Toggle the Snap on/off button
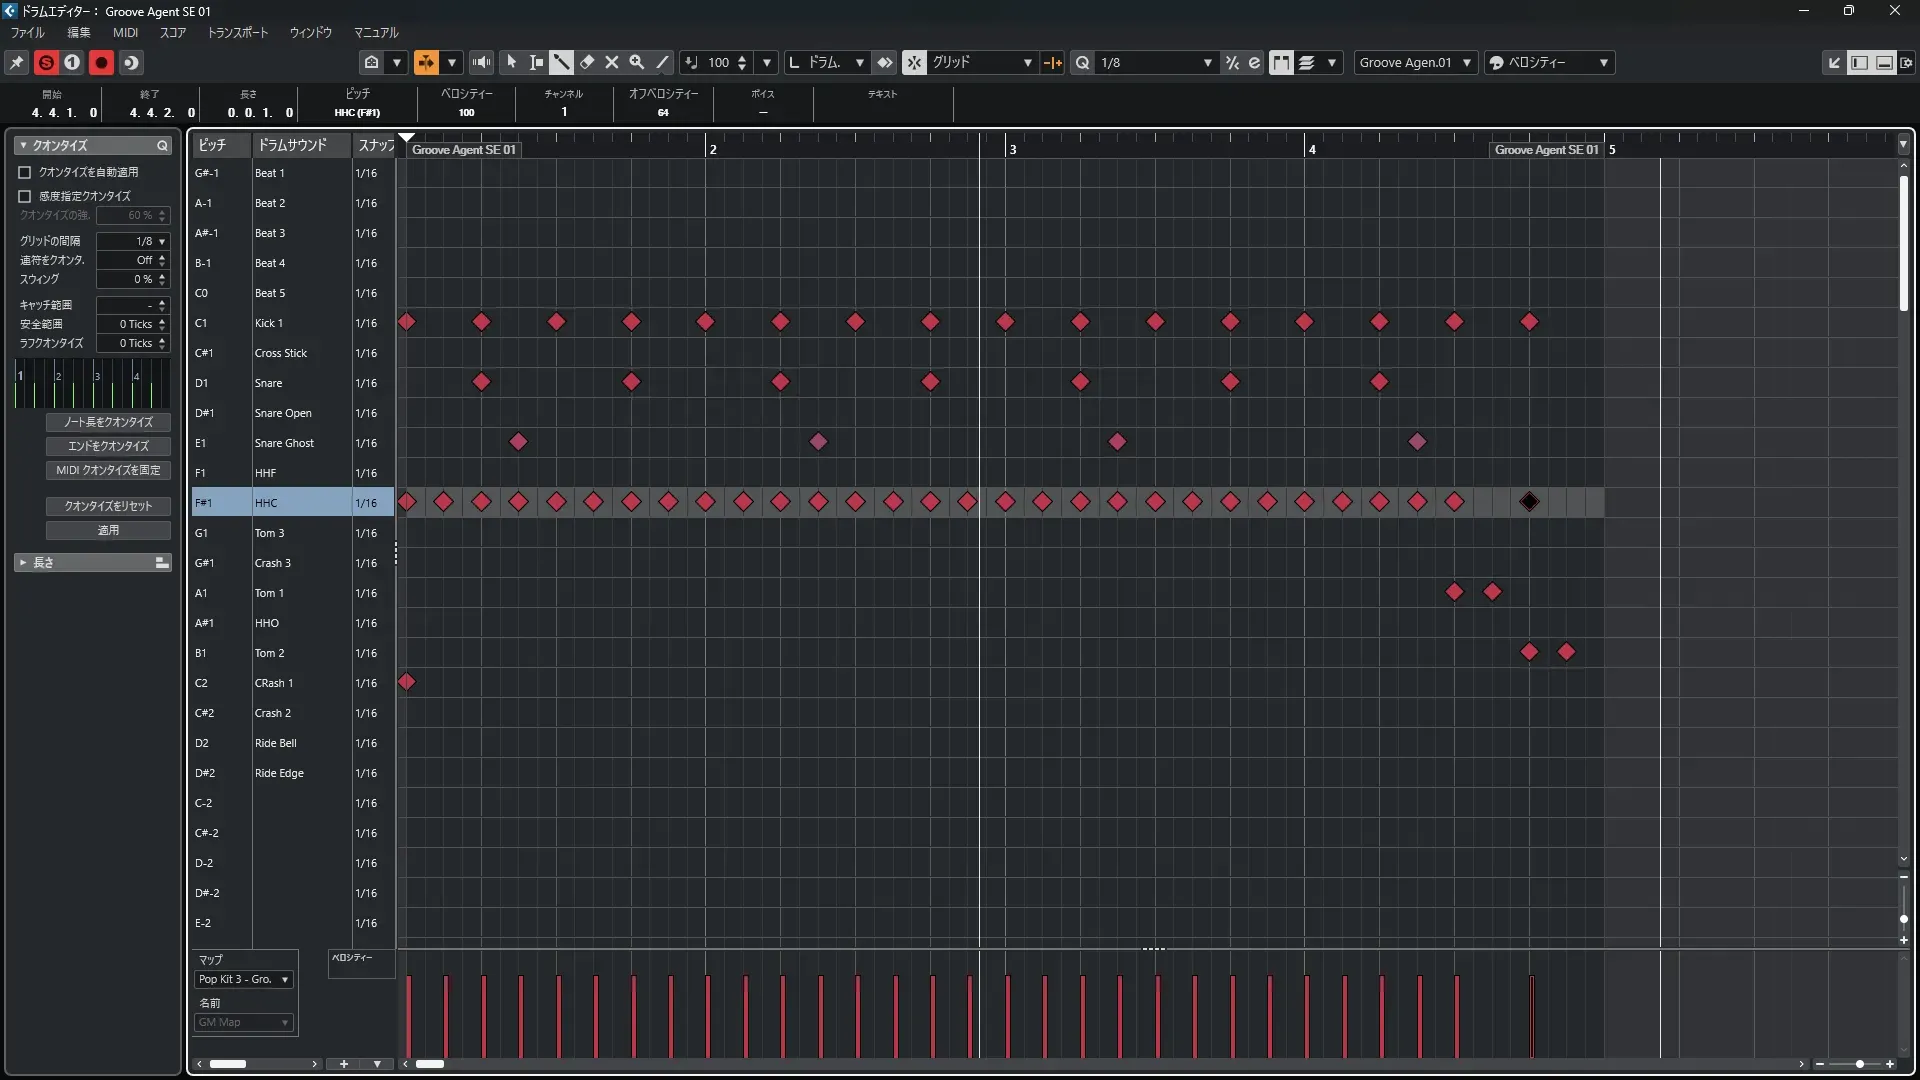1920x1080 pixels. (x=914, y=62)
